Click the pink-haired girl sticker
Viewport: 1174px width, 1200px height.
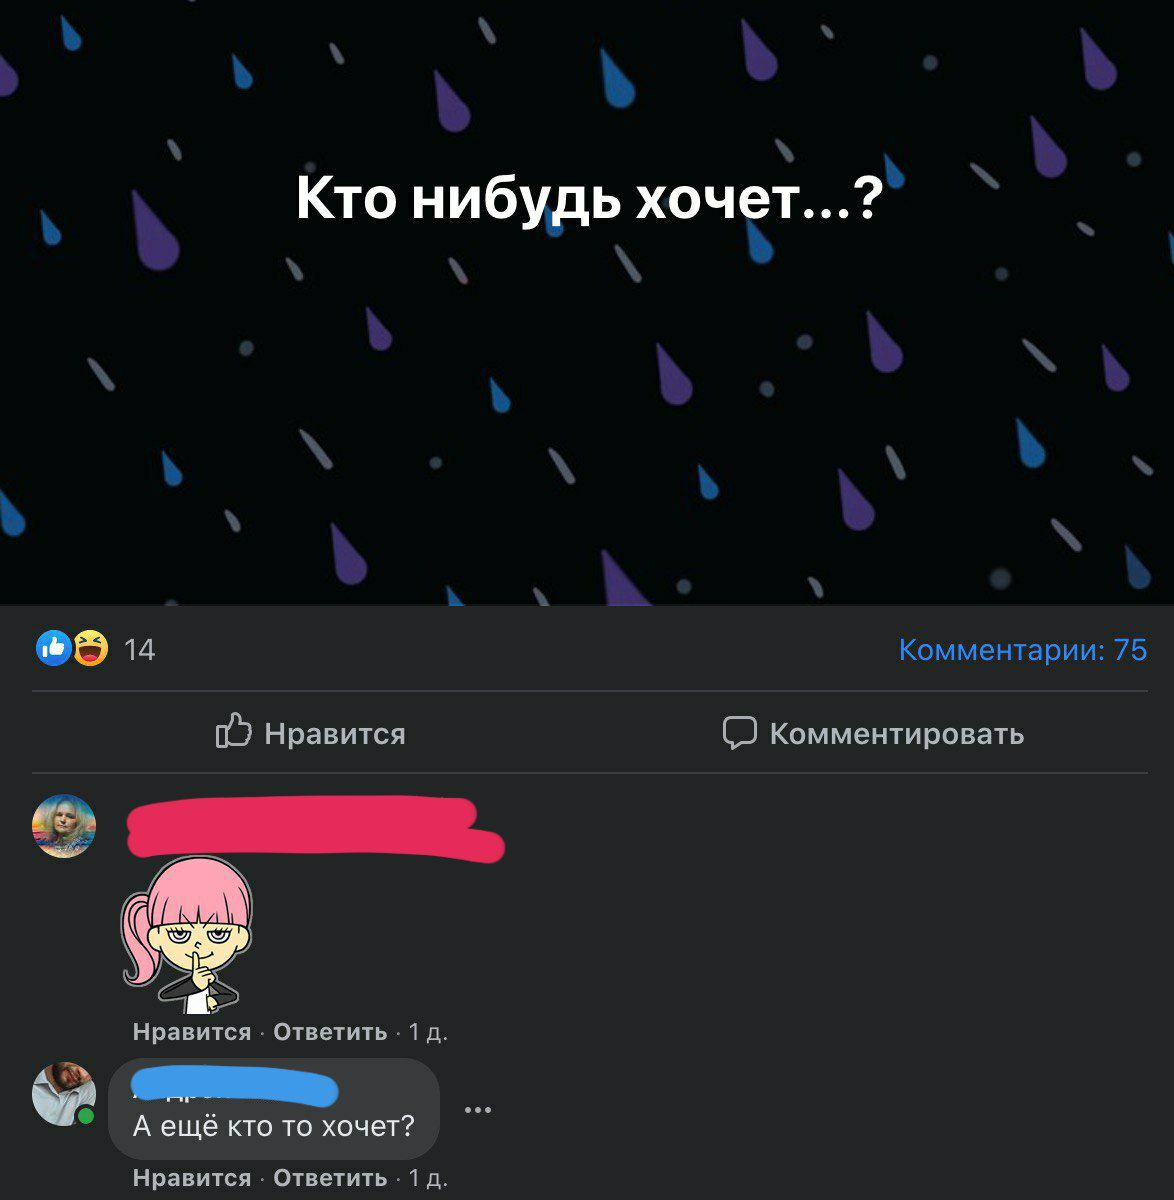187,934
